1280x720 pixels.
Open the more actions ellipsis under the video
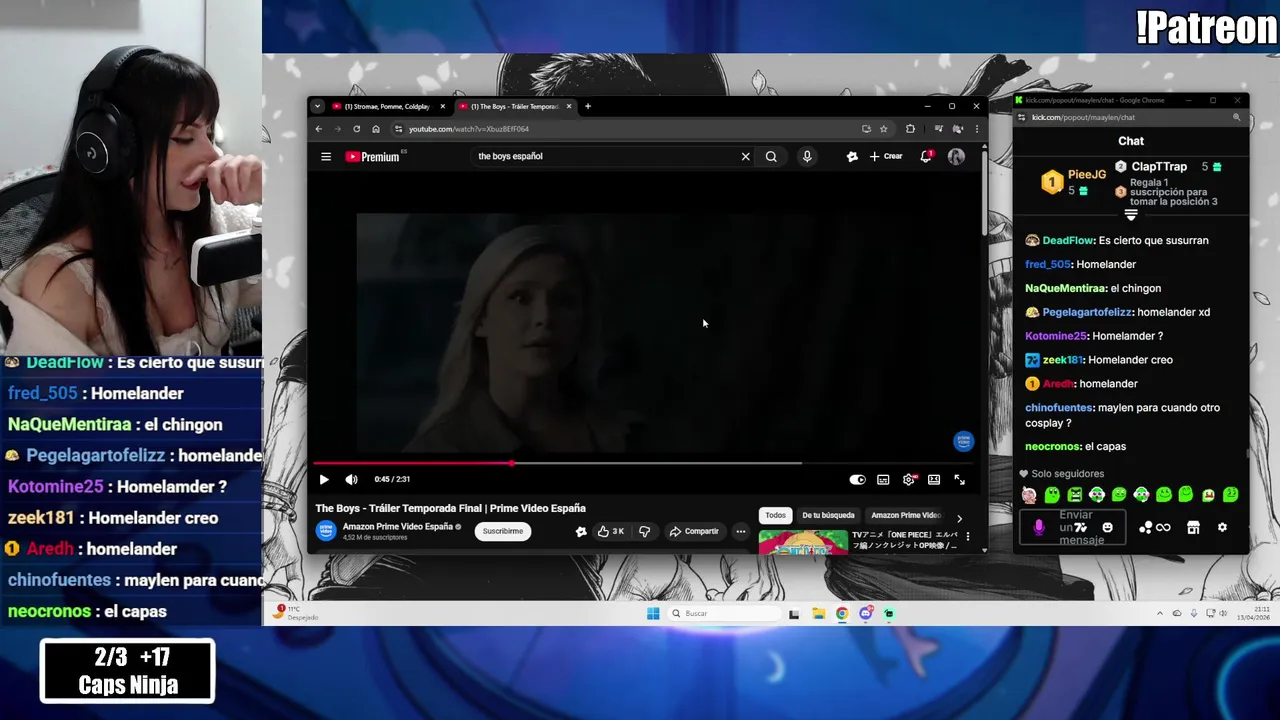[741, 531]
